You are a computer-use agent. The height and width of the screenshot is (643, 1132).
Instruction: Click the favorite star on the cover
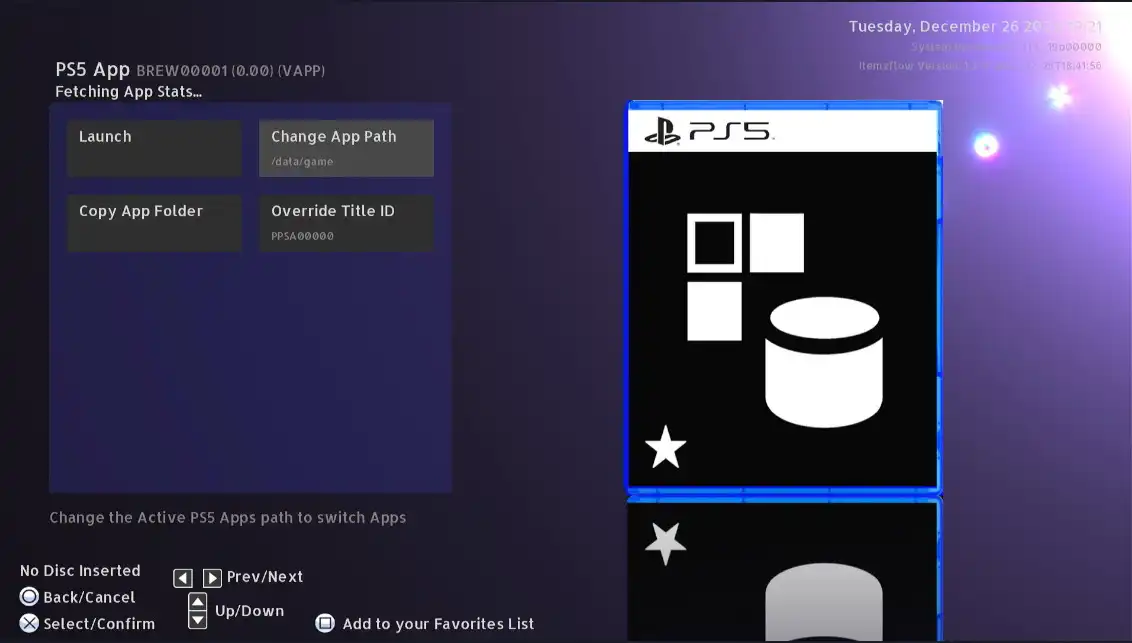point(665,447)
